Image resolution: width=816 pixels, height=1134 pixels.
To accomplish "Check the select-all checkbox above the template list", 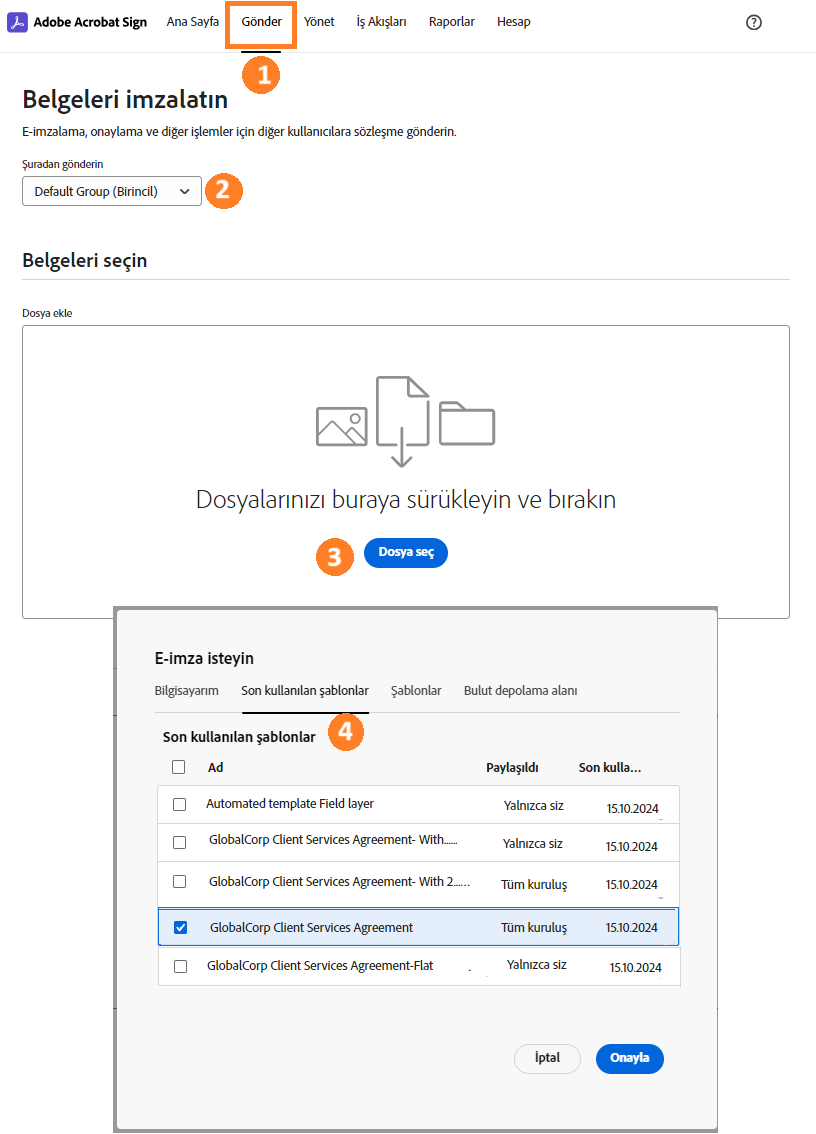I will coord(178,766).
